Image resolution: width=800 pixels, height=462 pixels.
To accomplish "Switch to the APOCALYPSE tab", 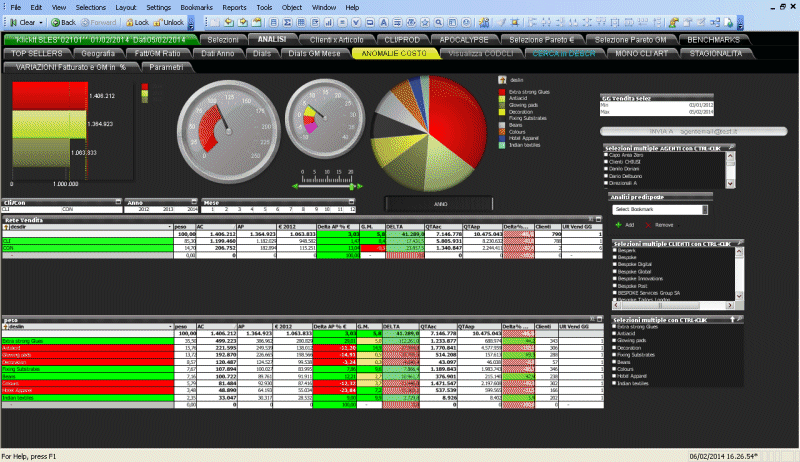I will click(464, 39).
